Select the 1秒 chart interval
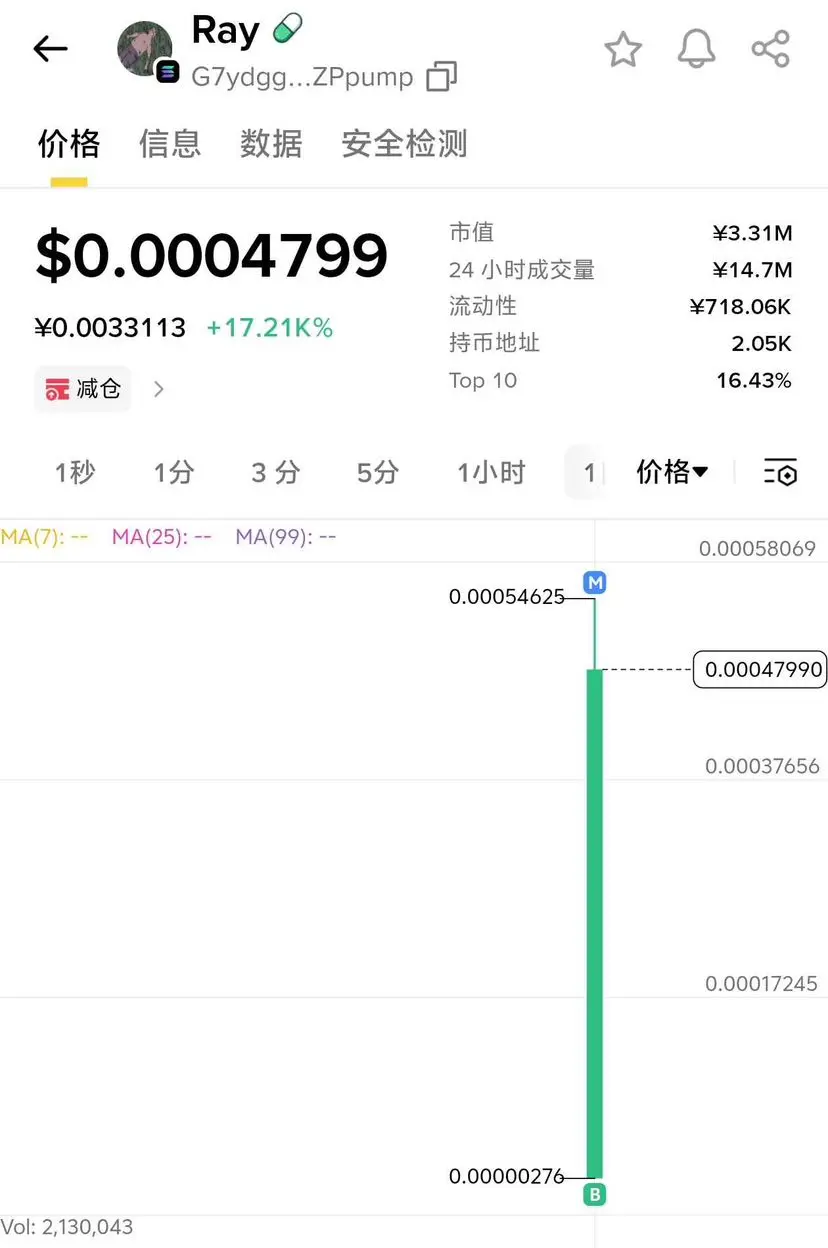Screen dimensions: 828x1248 [75, 472]
